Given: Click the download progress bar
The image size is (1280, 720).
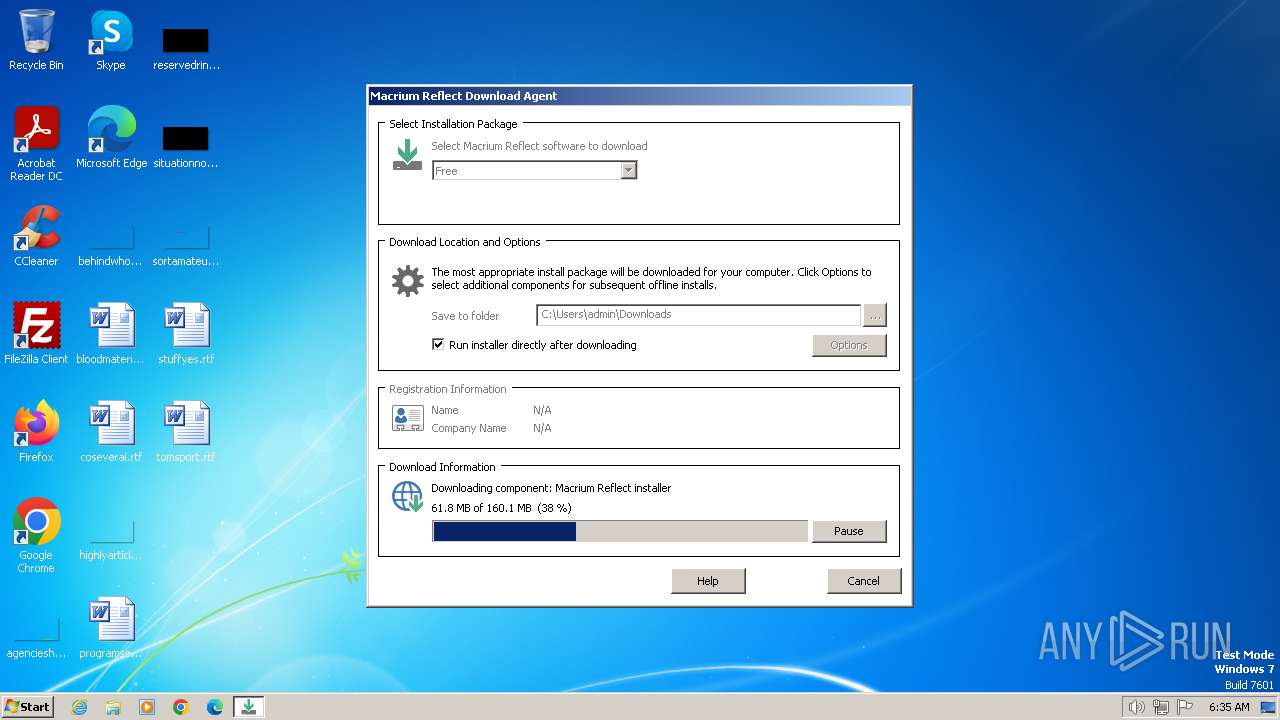Looking at the screenshot, I should pos(620,531).
